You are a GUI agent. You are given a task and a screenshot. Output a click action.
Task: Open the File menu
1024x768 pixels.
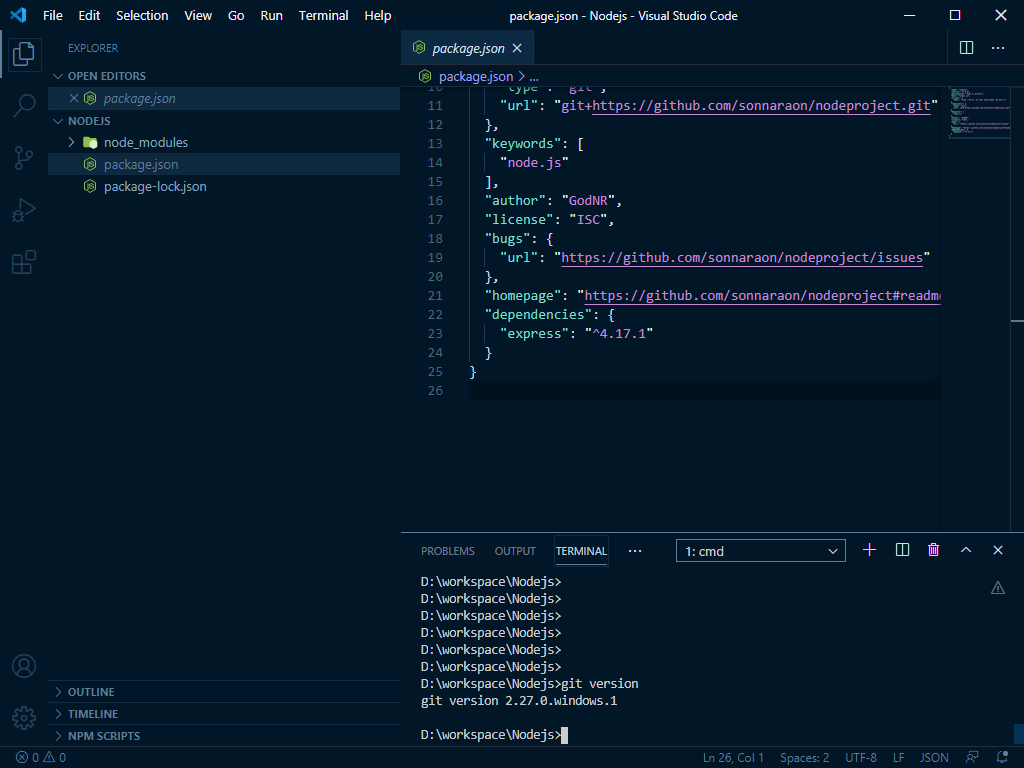[52, 15]
